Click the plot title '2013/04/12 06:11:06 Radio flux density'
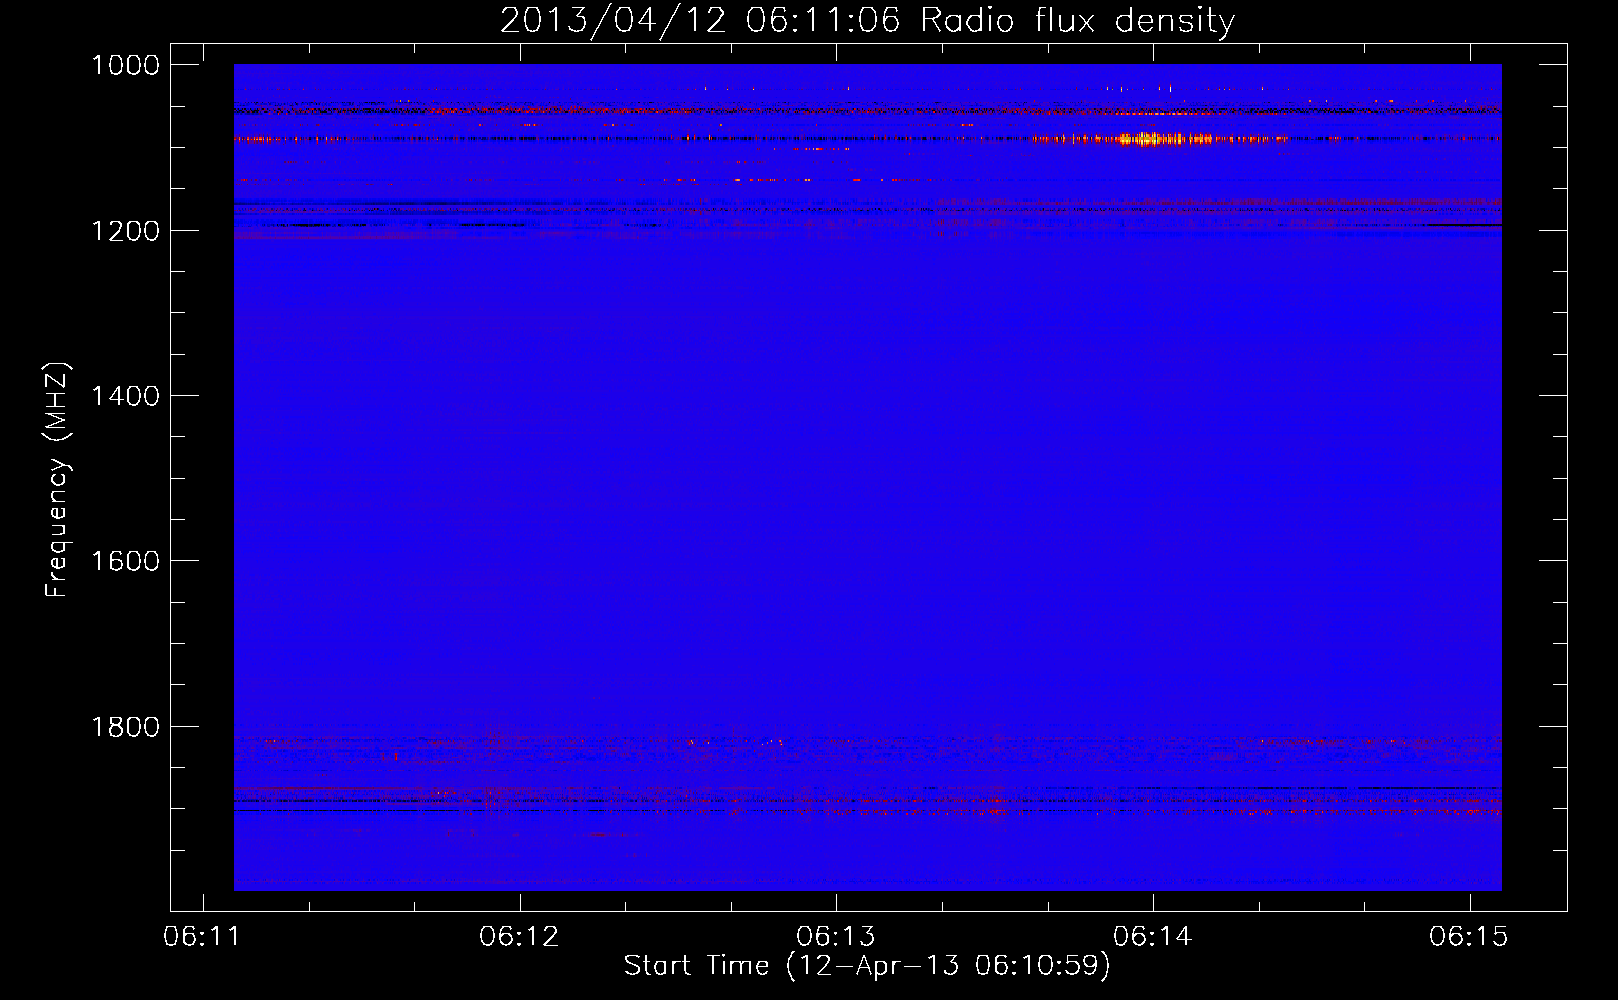Viewport: 1618px width, 1000px height. [x=867, y=20]
